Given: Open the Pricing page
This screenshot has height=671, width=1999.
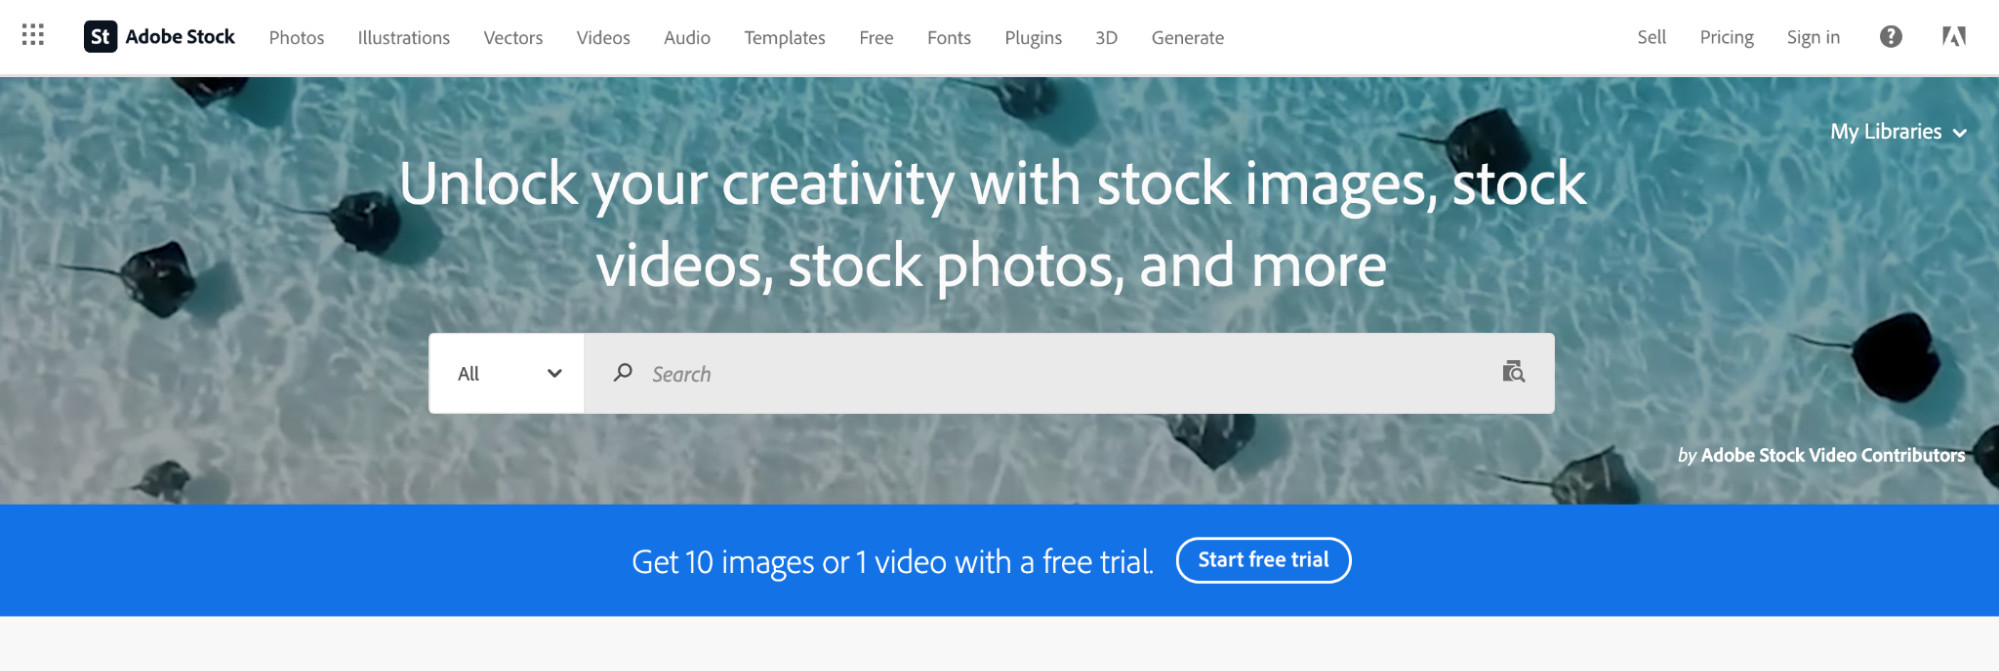Looking at the screenshot, I should pos(1726,37).
